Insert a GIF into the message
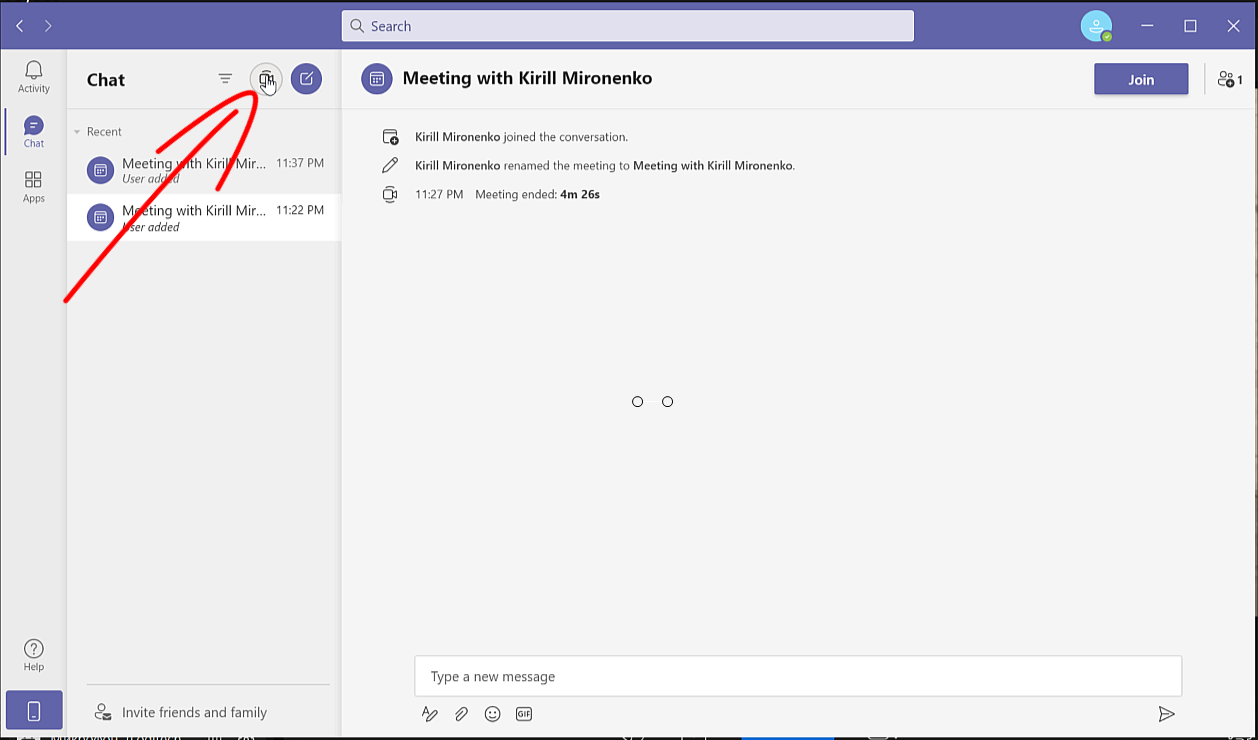The image size is (1258, 740). 523,713
